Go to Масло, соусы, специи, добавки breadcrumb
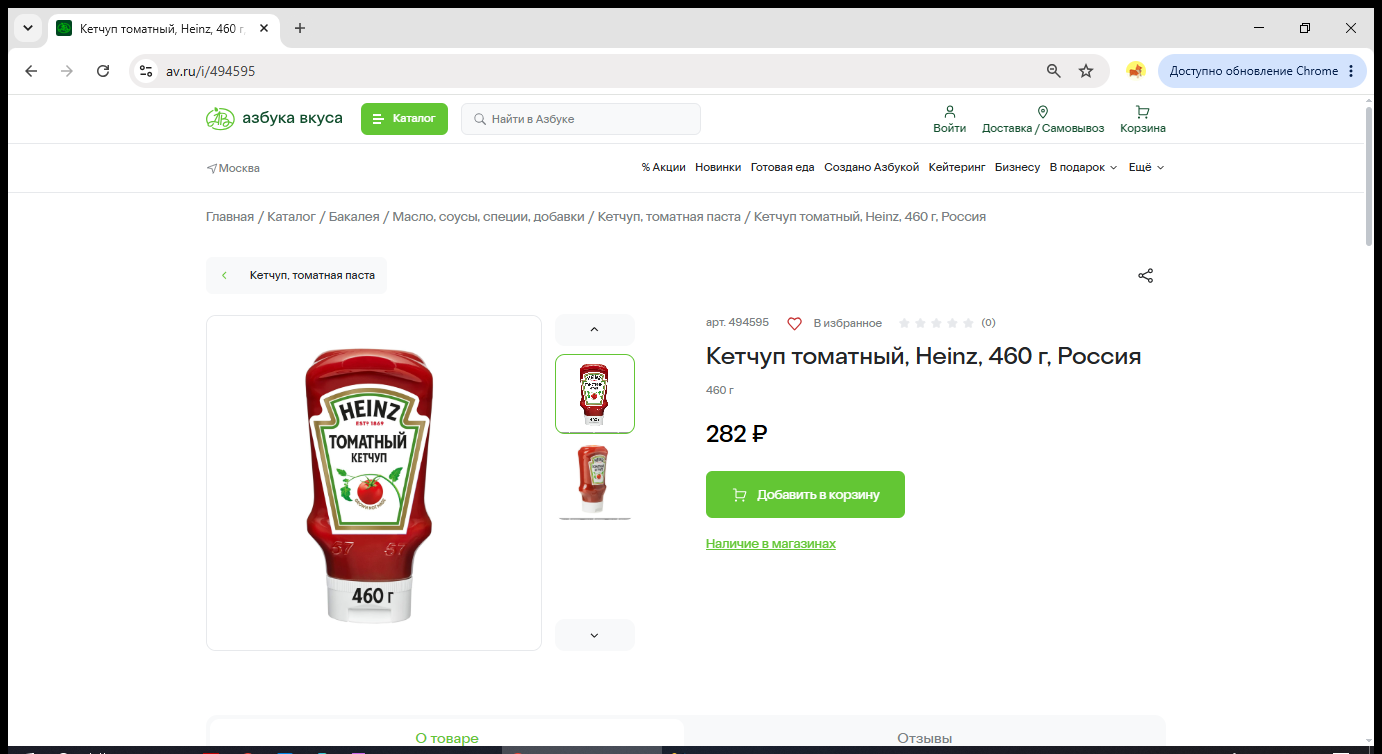Viewport: 1382px width, 754px height. click(x=488, y=217)
